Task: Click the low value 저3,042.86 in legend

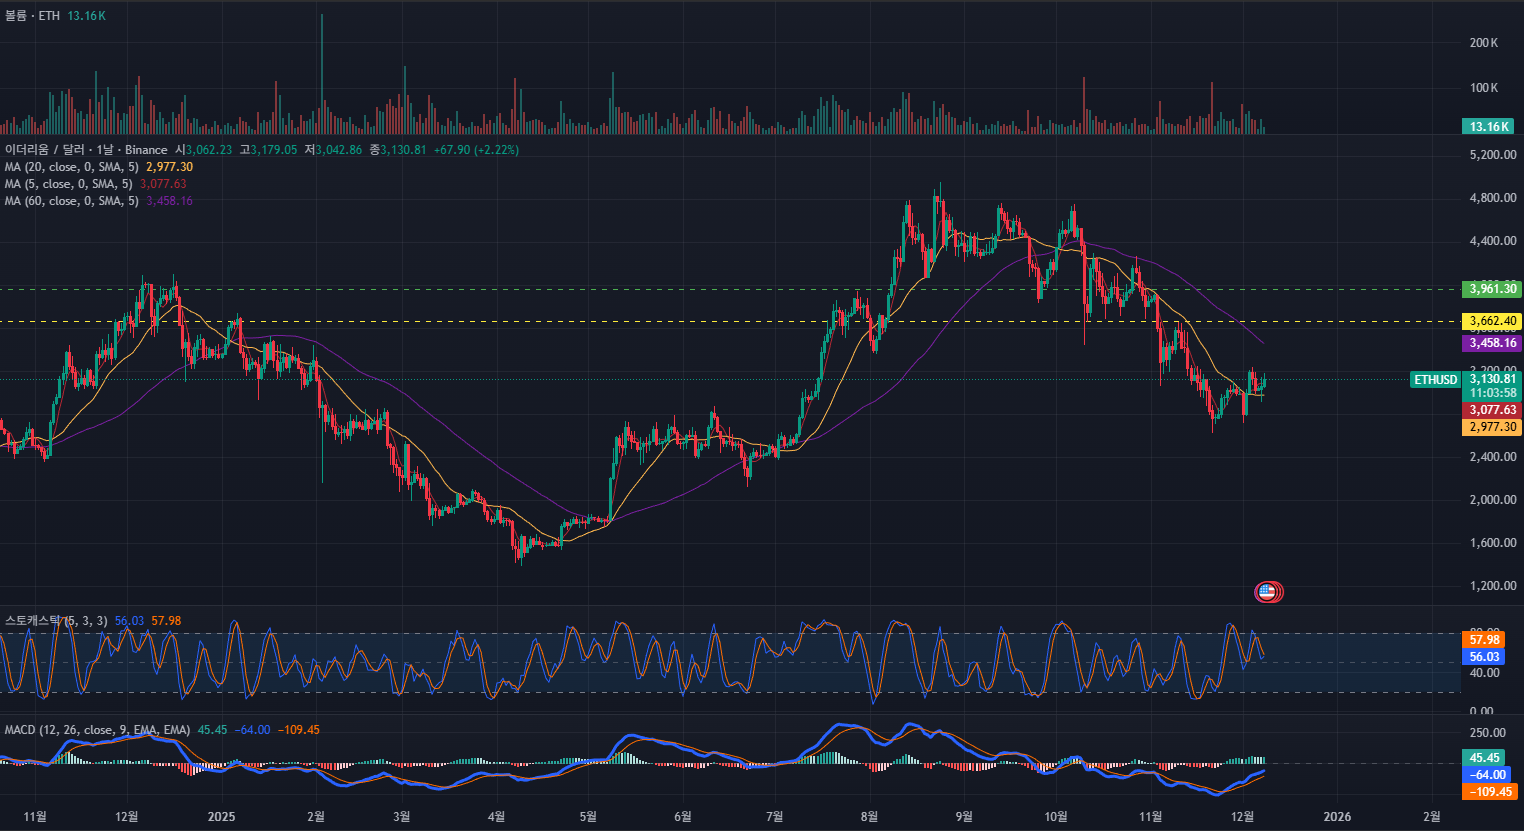Action: (333, 150)
